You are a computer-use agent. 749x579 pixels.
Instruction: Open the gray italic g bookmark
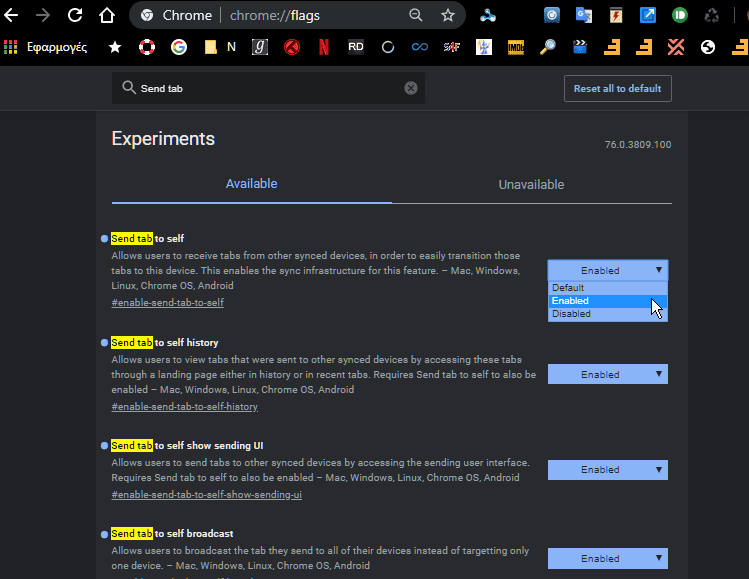coord(260,47)
